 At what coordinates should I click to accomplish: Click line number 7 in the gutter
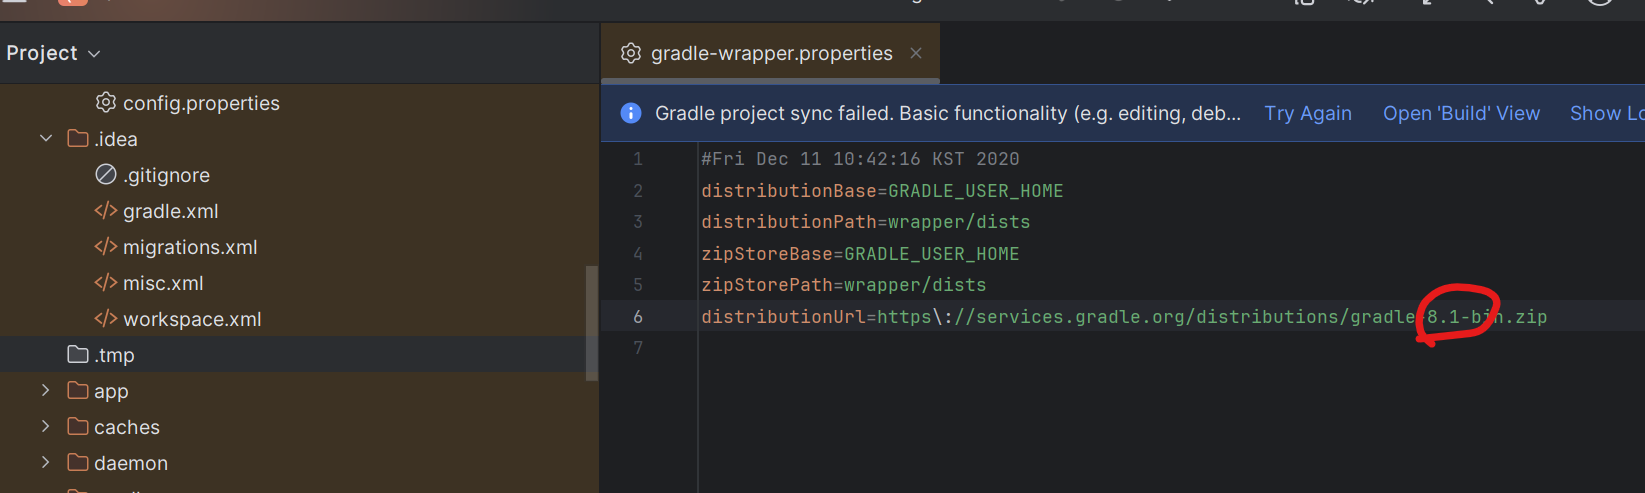coord(638,348)
